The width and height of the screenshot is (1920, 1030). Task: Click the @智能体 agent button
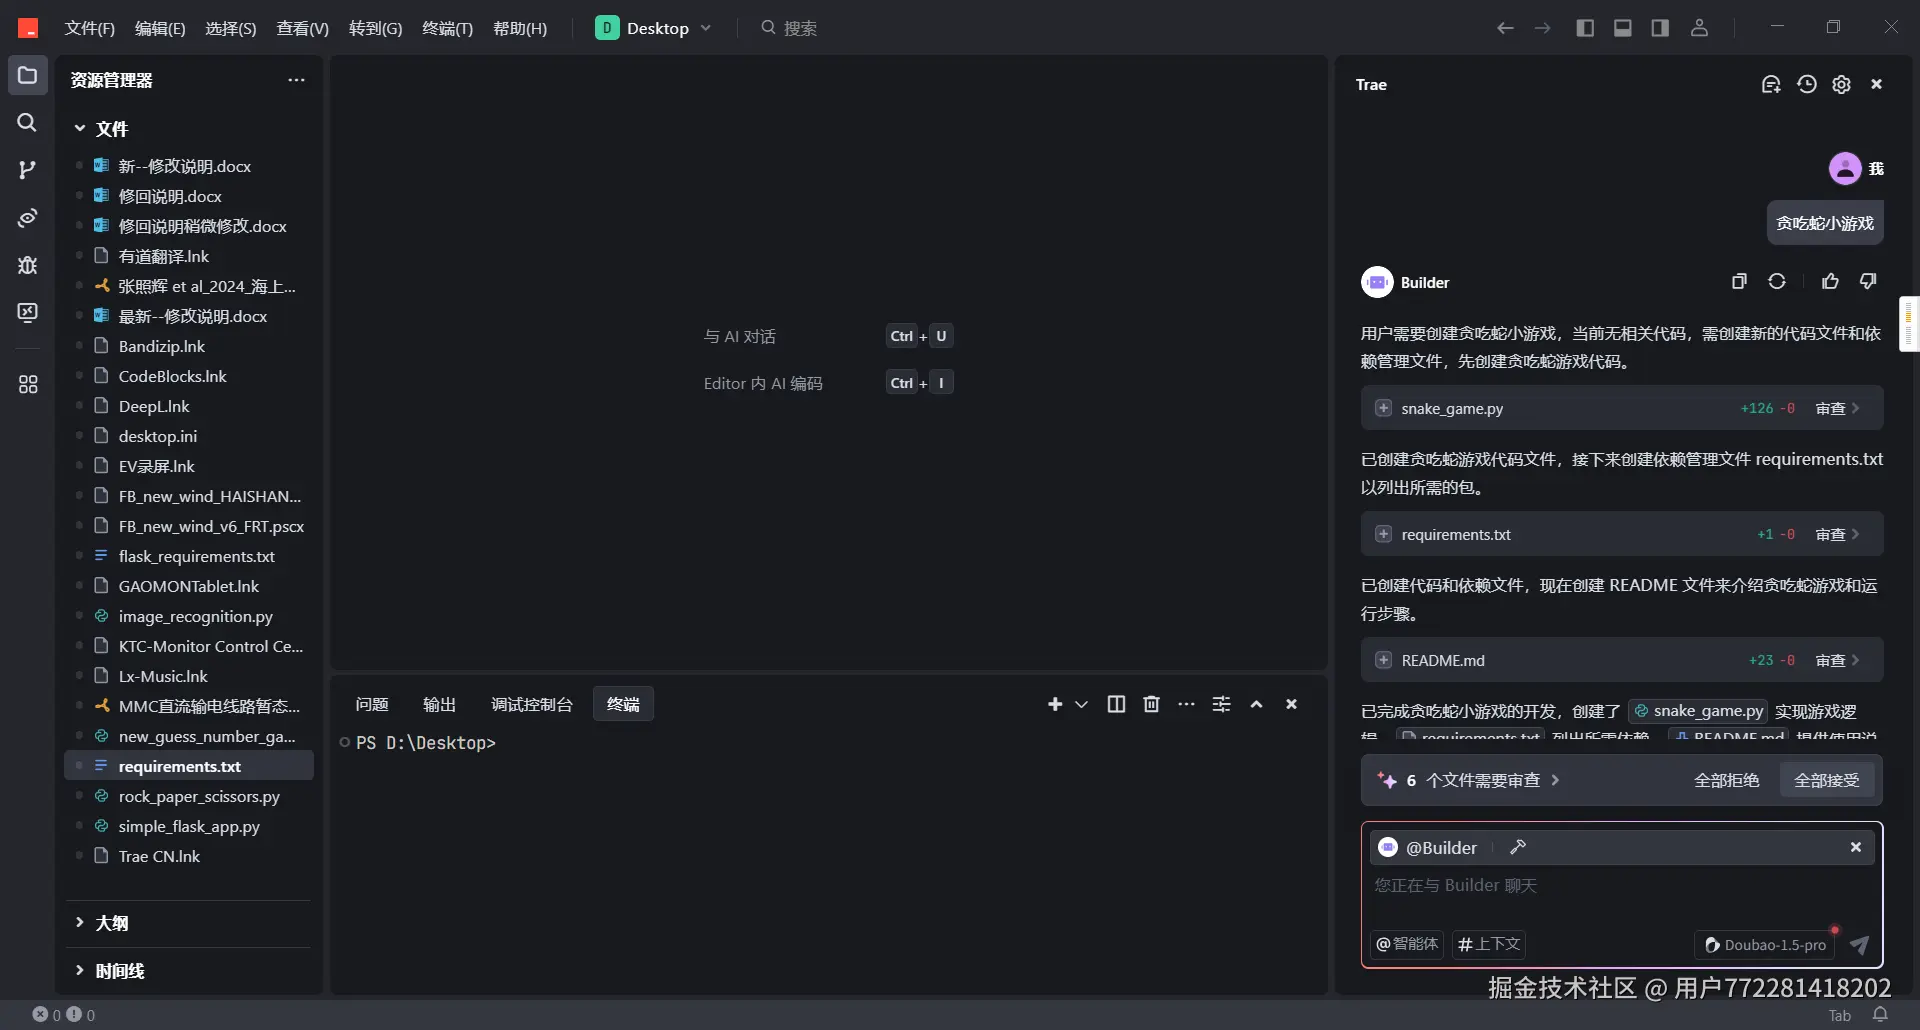(1407, 945)
